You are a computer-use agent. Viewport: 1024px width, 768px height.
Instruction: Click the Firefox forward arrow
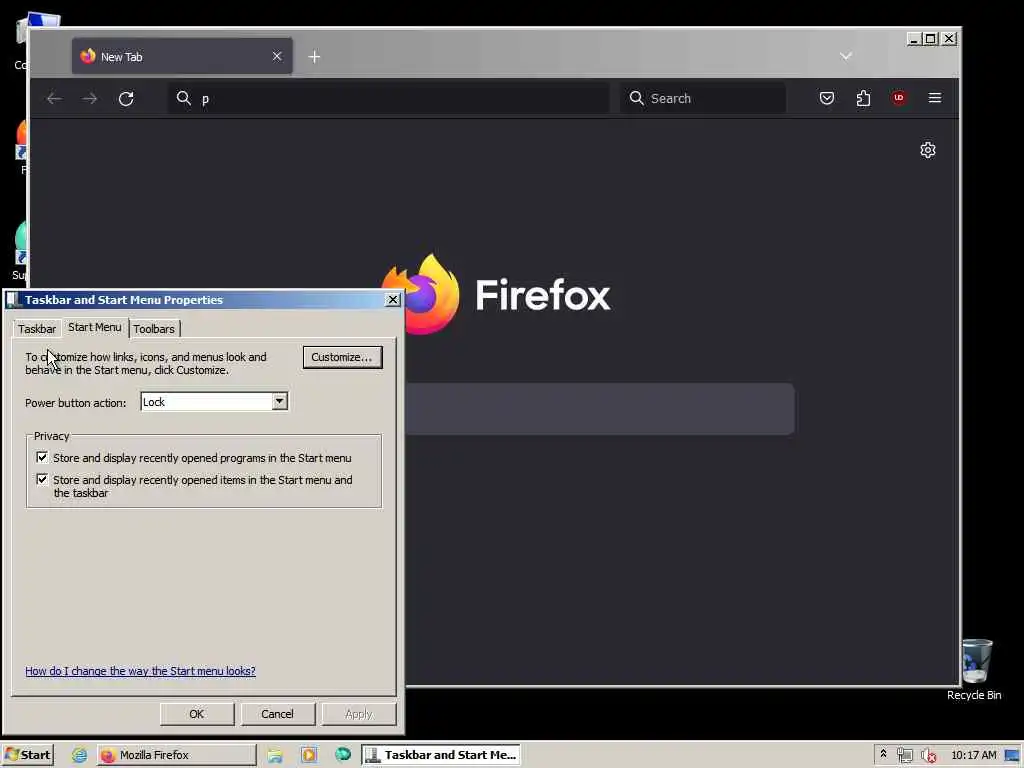tap(90, 99)
